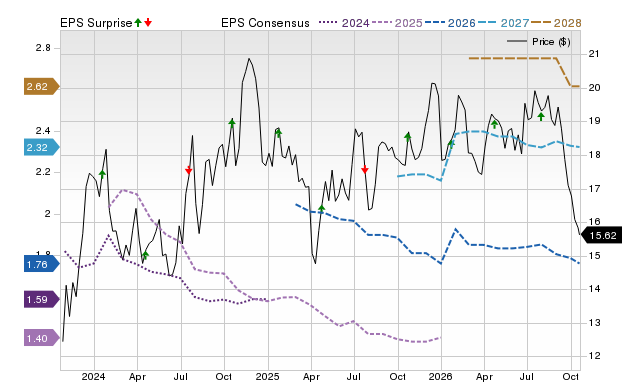
Task: Click the 17 price axis label
Action: tap(594, 189)
